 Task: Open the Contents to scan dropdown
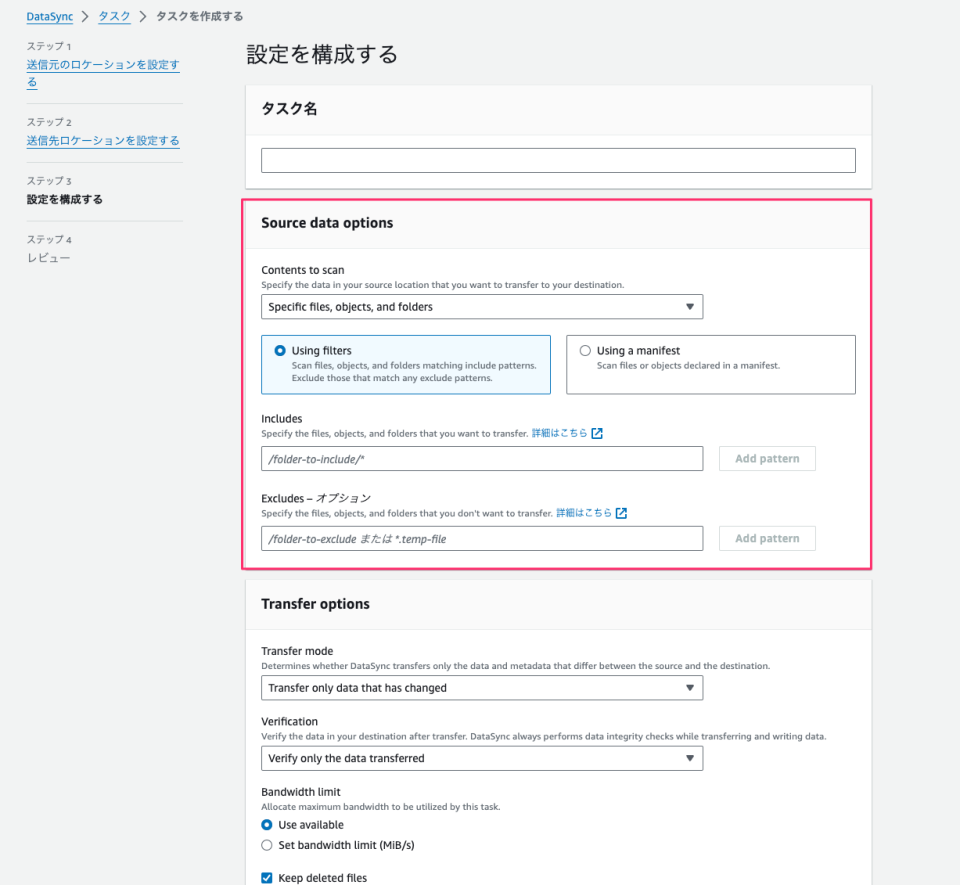pos(482,307)
